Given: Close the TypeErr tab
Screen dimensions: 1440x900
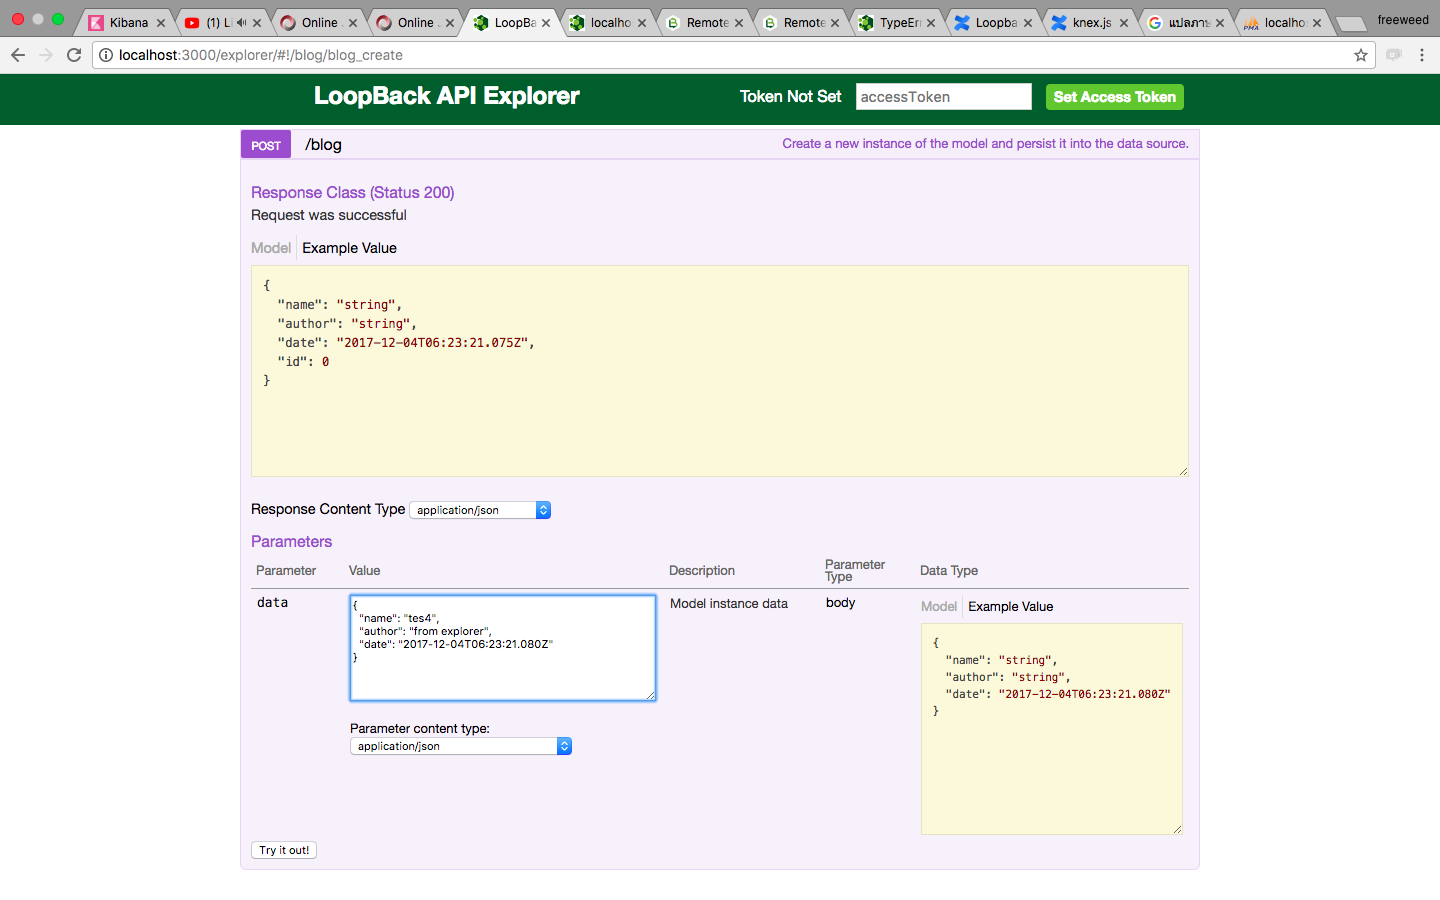Looking at the screenshot, I should coord(931,23).
